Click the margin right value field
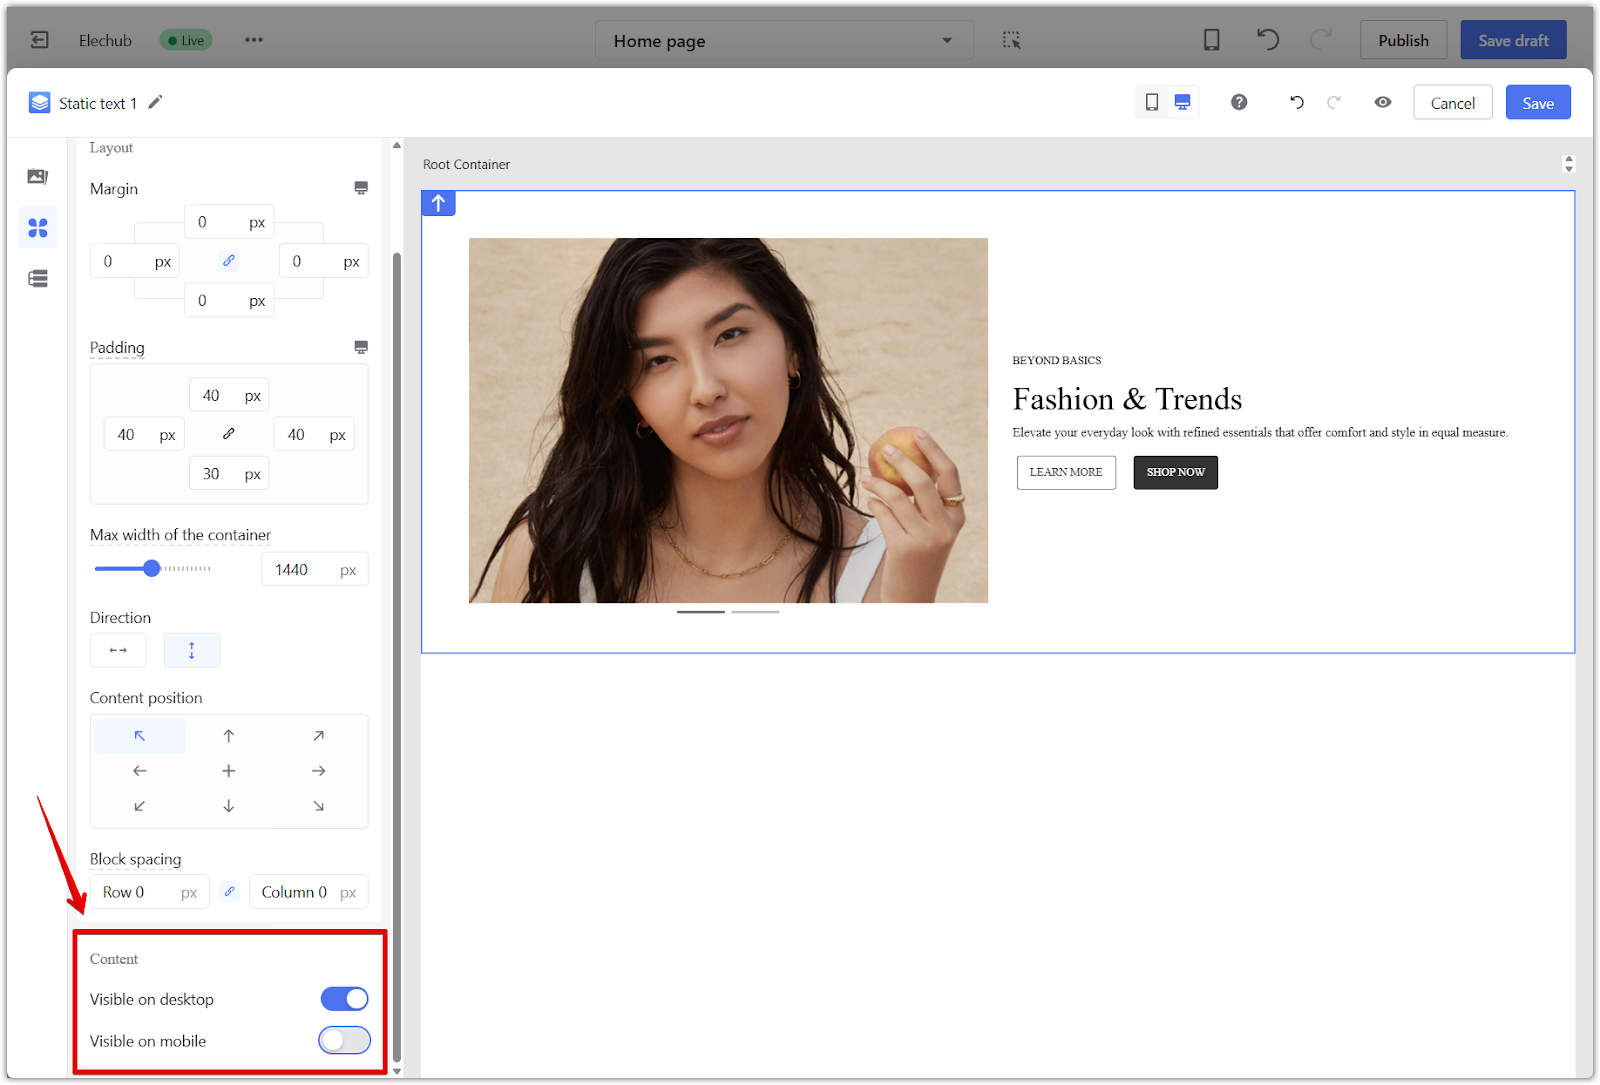 click(323, 261)
